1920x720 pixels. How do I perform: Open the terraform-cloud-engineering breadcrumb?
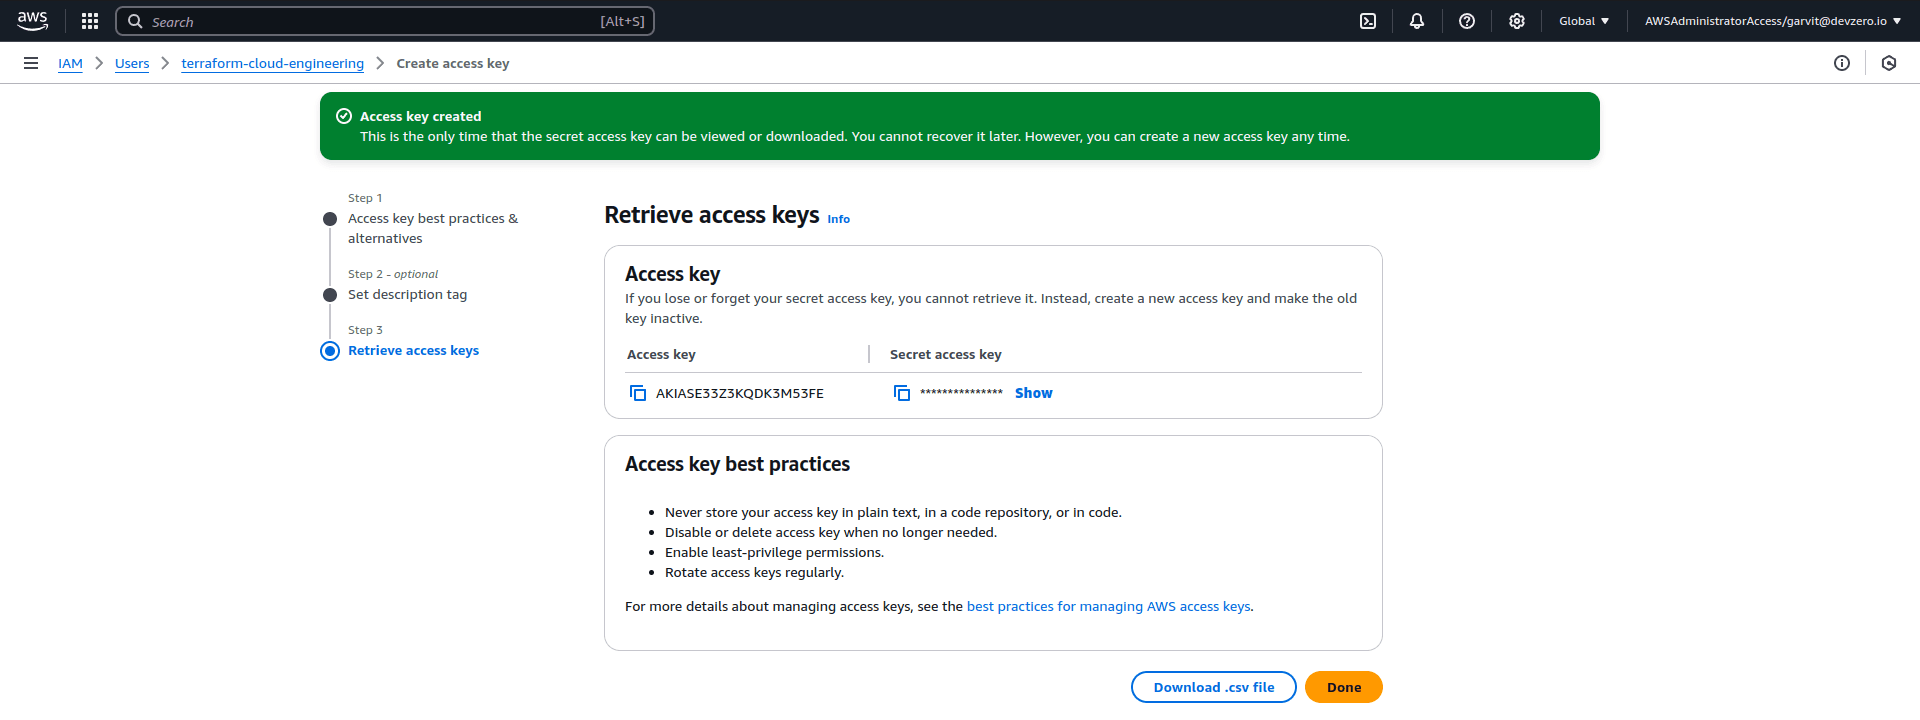(x=273, y=63)
